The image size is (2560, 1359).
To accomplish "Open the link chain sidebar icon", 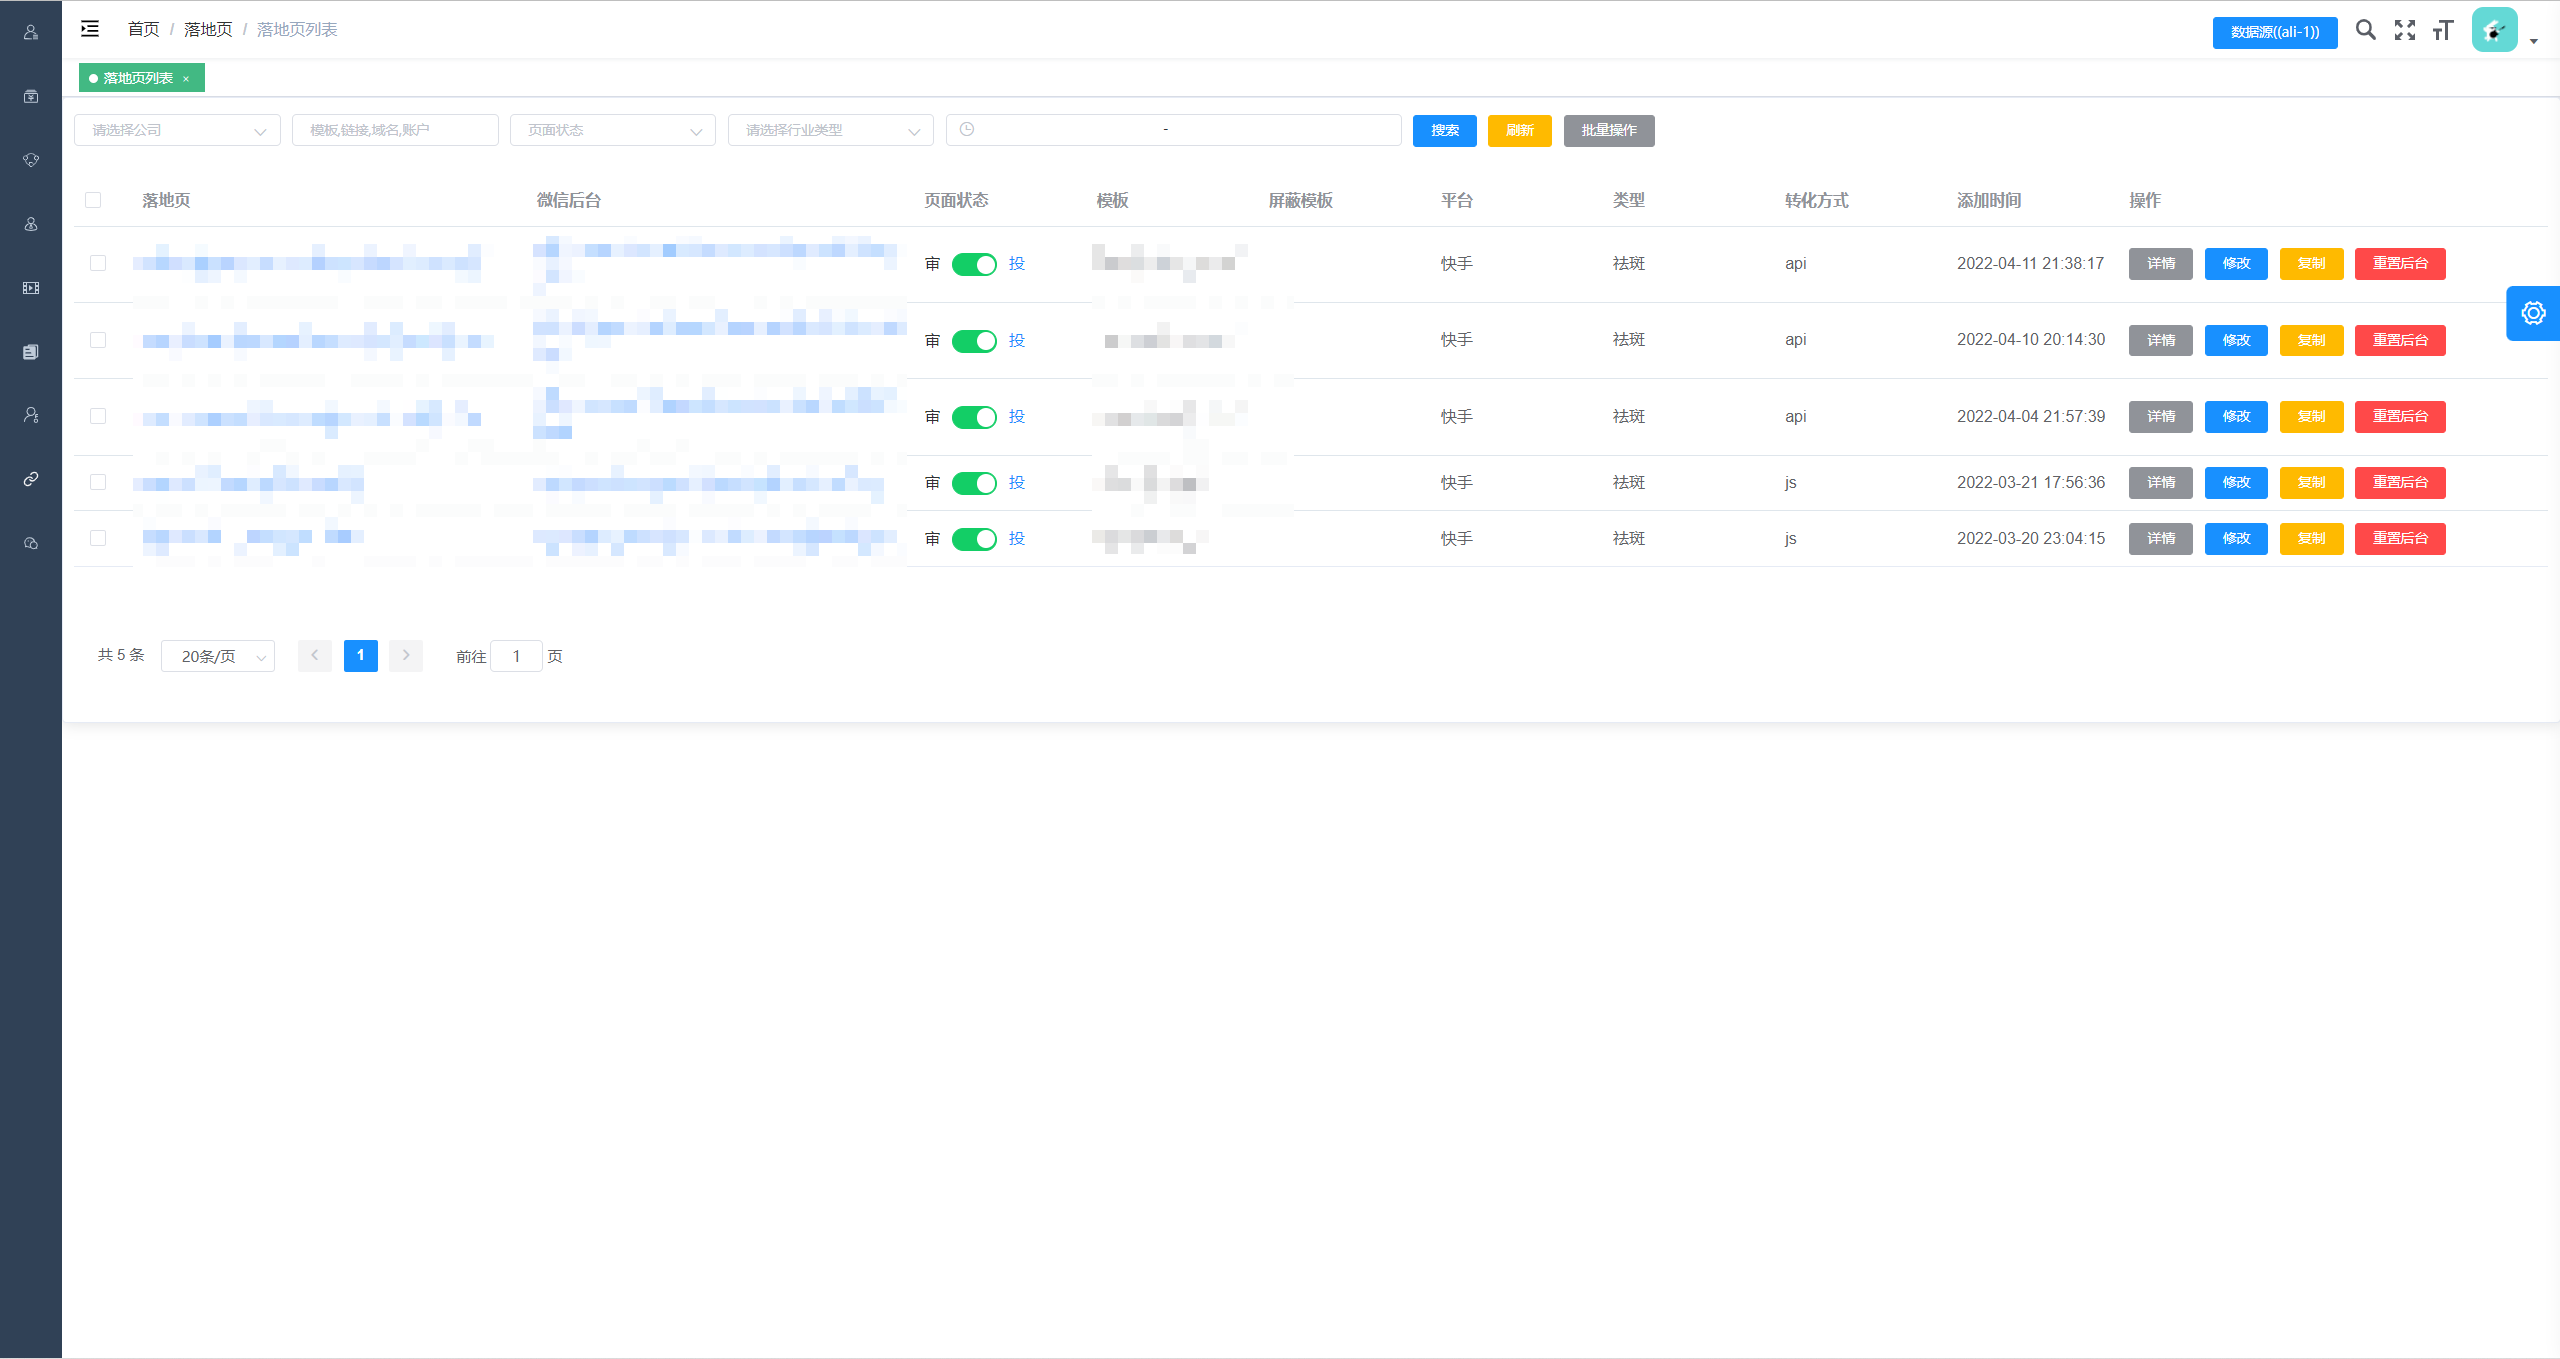I will 31,479.
